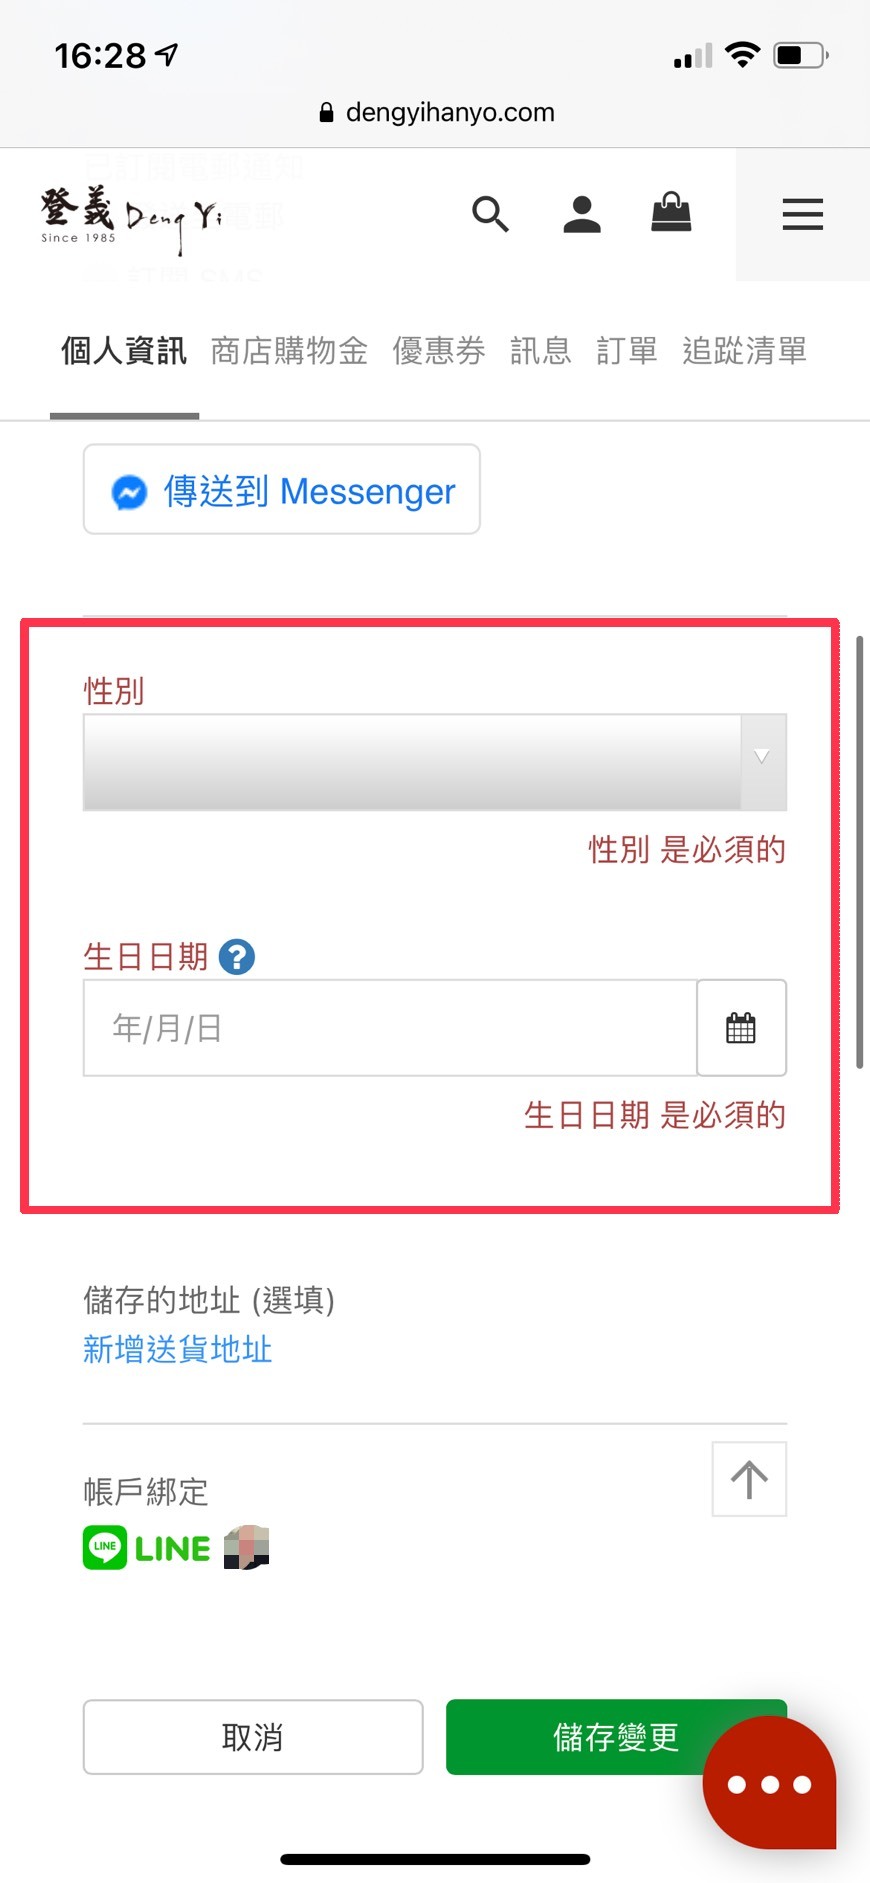Image resolution: width=870 pixels, height=1883 pixels.
Task: Click the 傳送到 Messenger button
Action: (x=282, y=490)
